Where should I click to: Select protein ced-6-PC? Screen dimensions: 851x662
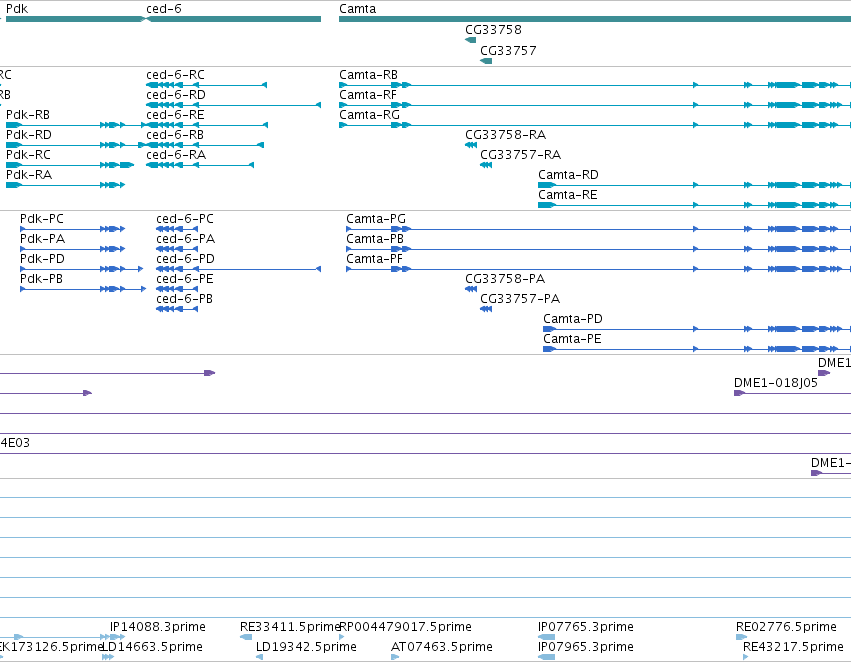pyautogui.click(x=177, y=229)
